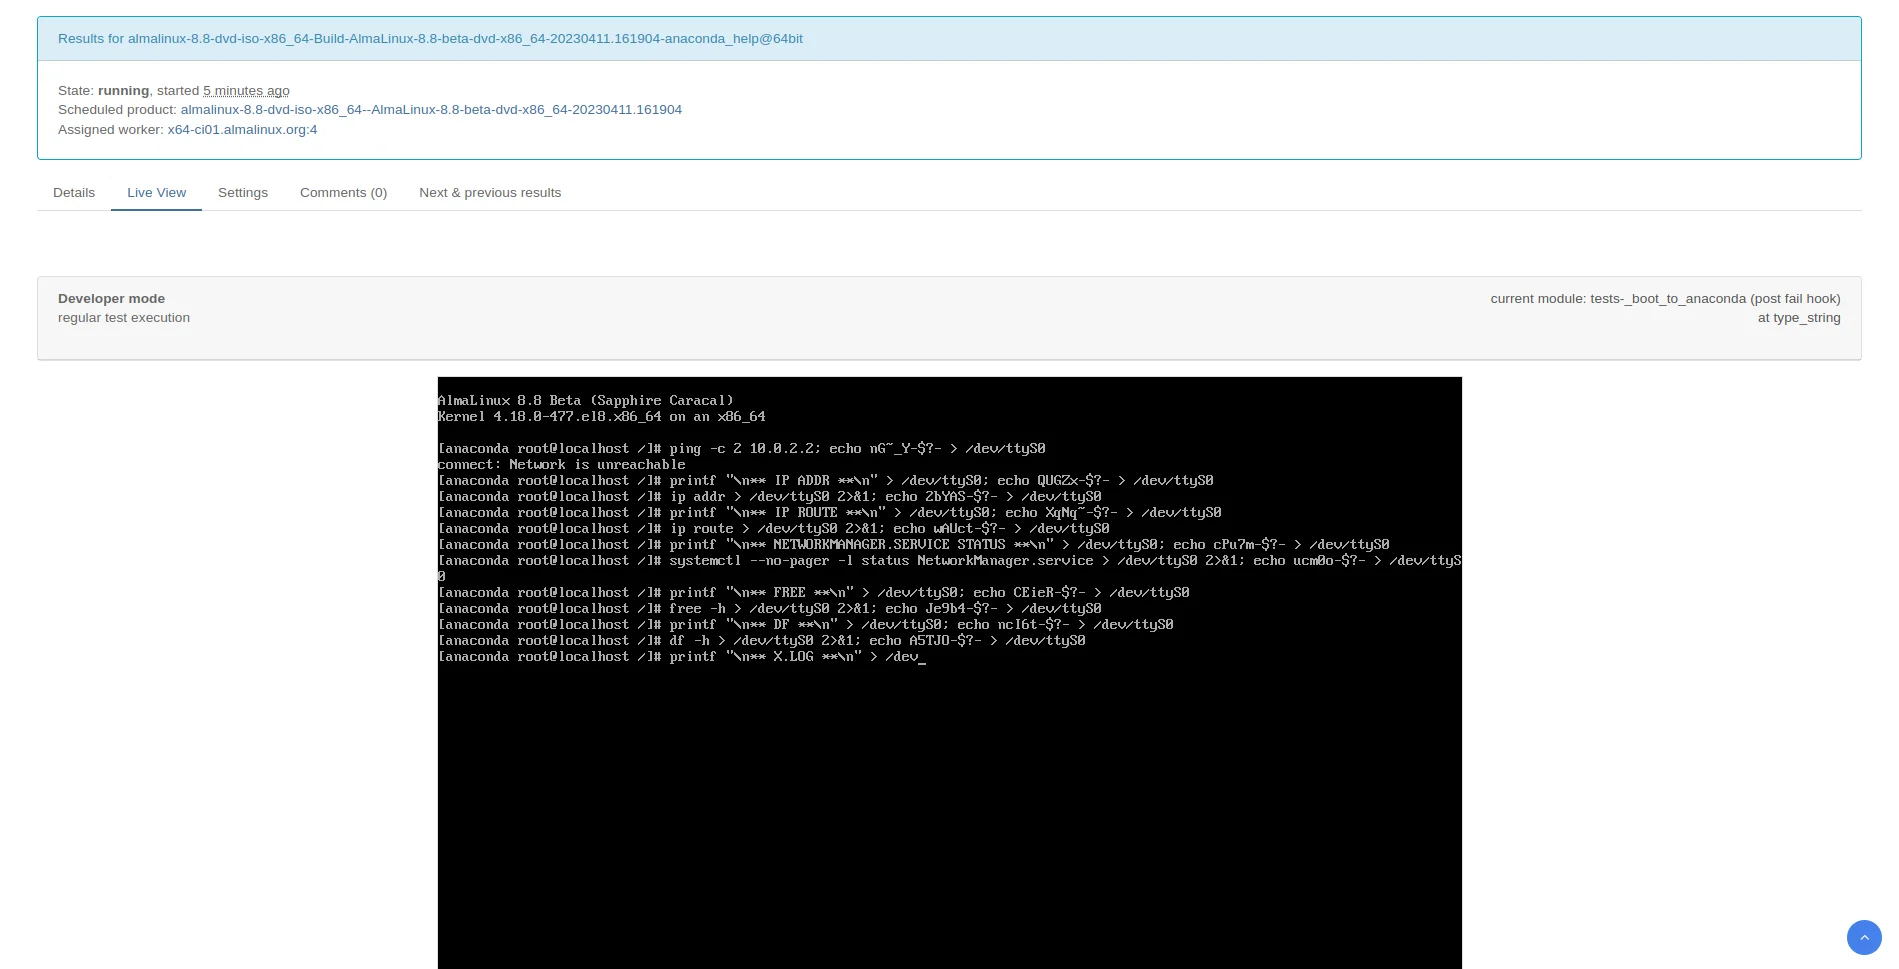Follow the assigned worker x64-ci01.almalinux.org:4 link

[242, 130]
